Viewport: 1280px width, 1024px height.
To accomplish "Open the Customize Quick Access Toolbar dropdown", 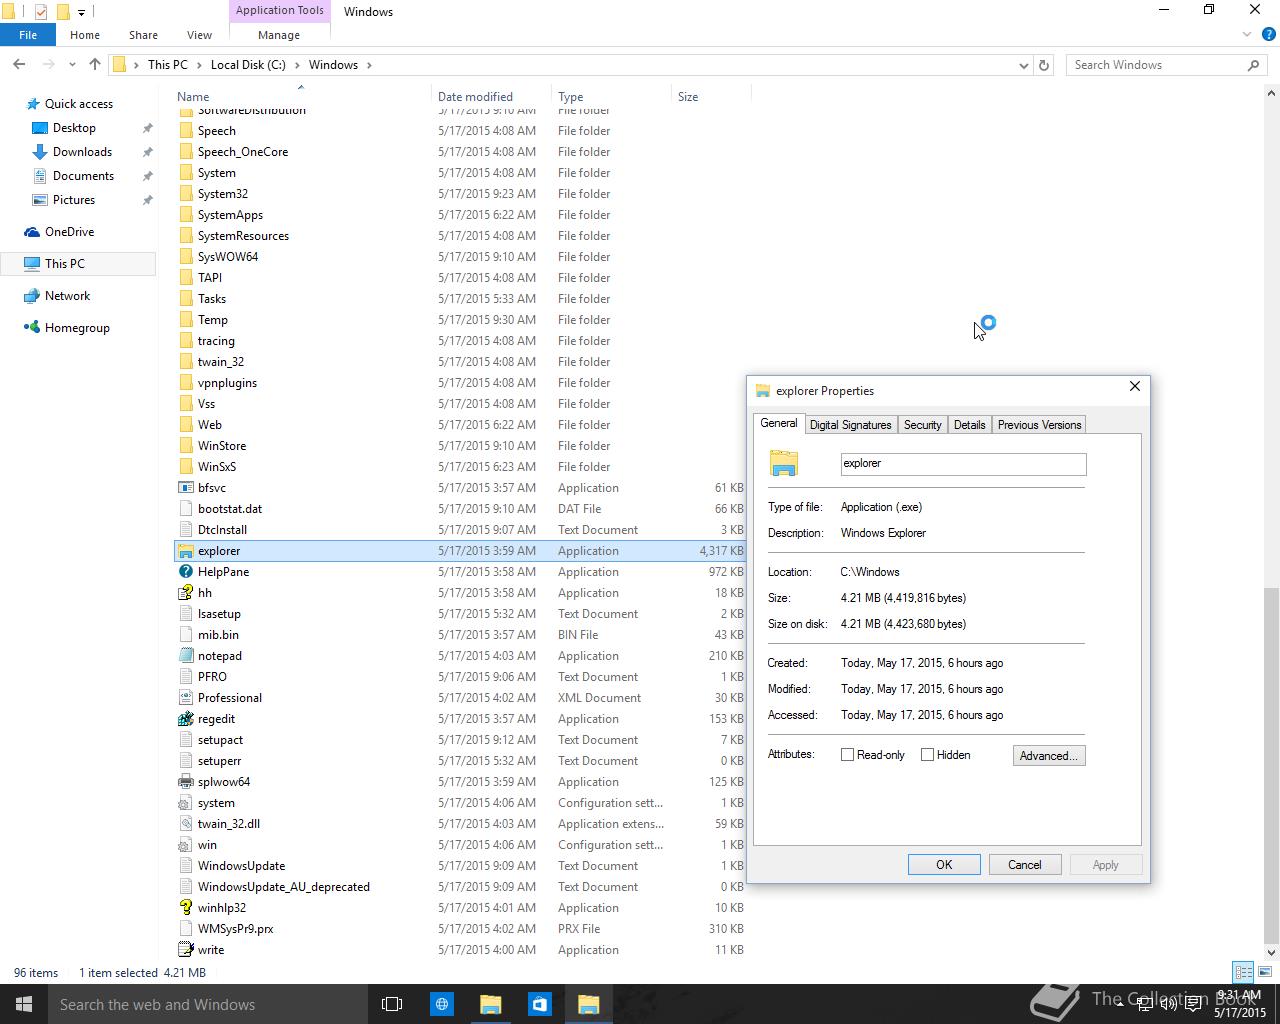I will click(82, 13).
